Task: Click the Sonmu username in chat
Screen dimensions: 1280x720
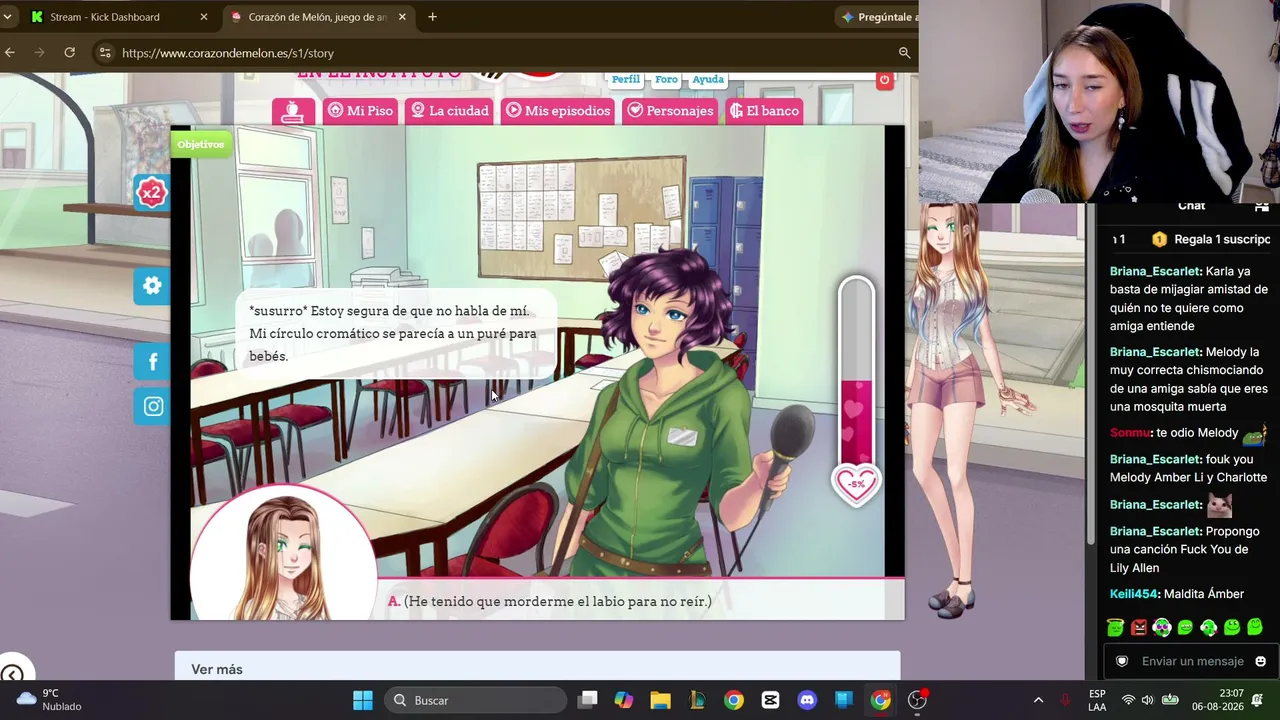Action: (x=1130, y=433)
